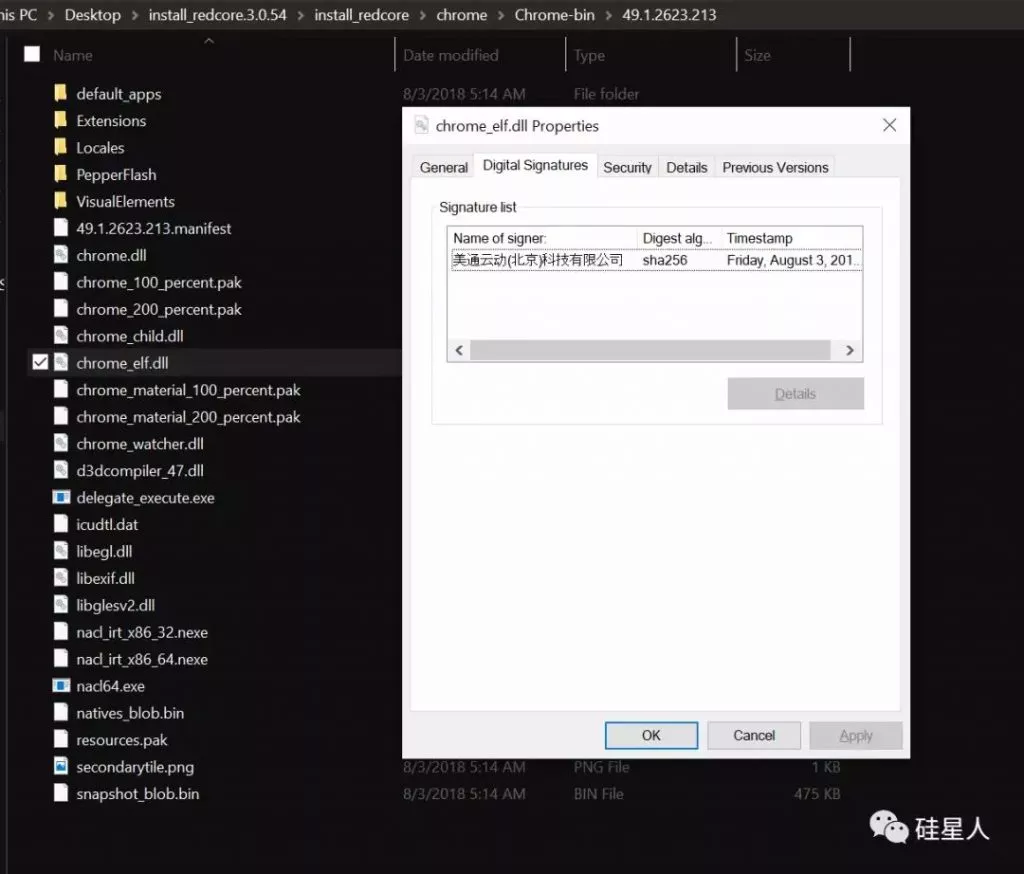Click the default_apps folder icon
This screenshot has width=1024, height=874.
click(x=61, y=93)
